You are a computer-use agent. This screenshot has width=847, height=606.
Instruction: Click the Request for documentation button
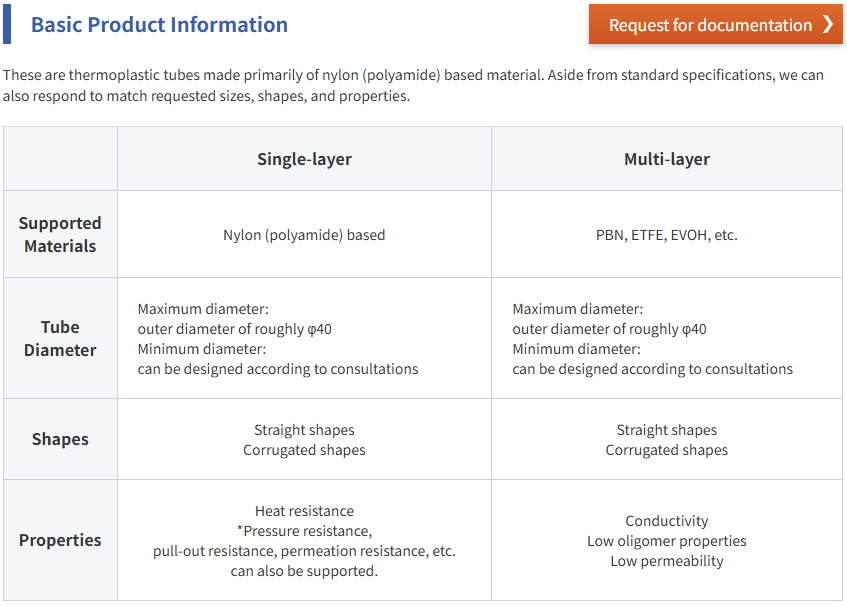tap(710, 25)
